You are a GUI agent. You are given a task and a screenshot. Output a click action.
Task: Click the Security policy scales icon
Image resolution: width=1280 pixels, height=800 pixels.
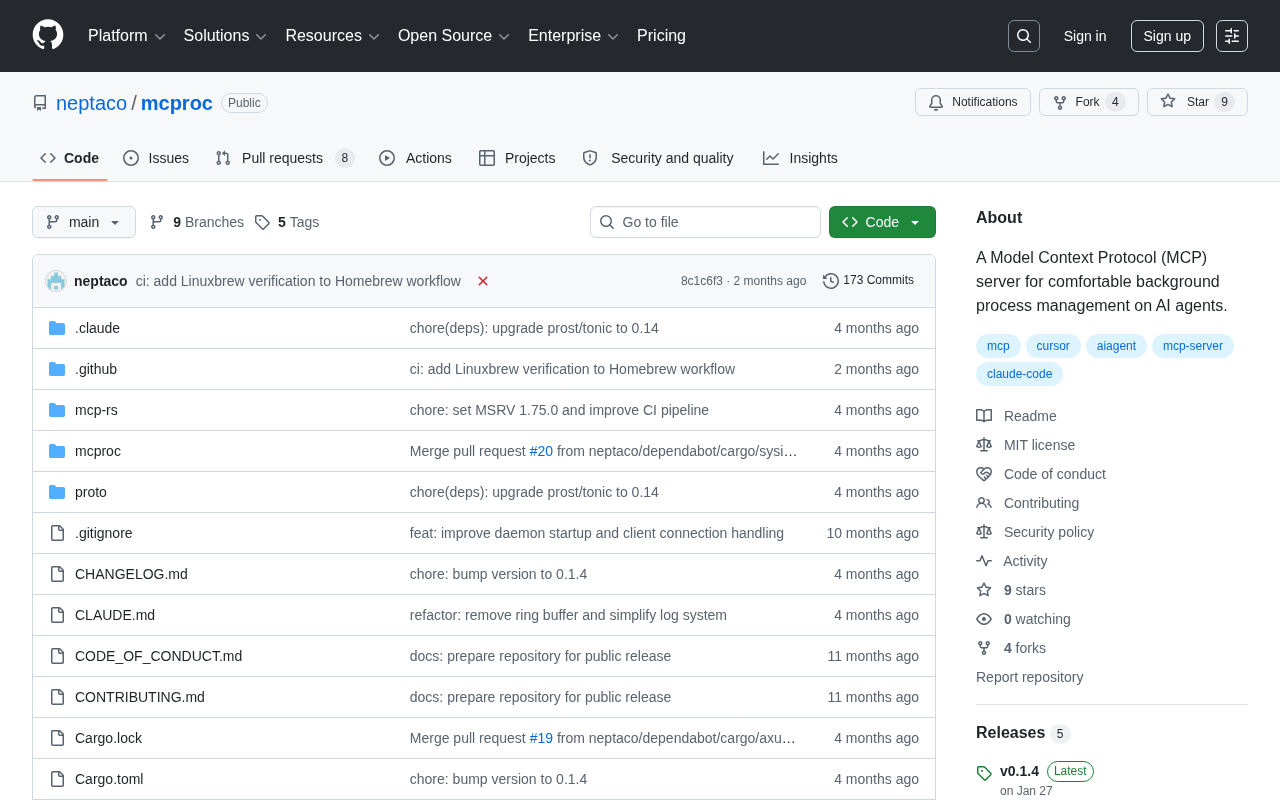[x=984, y=532]
